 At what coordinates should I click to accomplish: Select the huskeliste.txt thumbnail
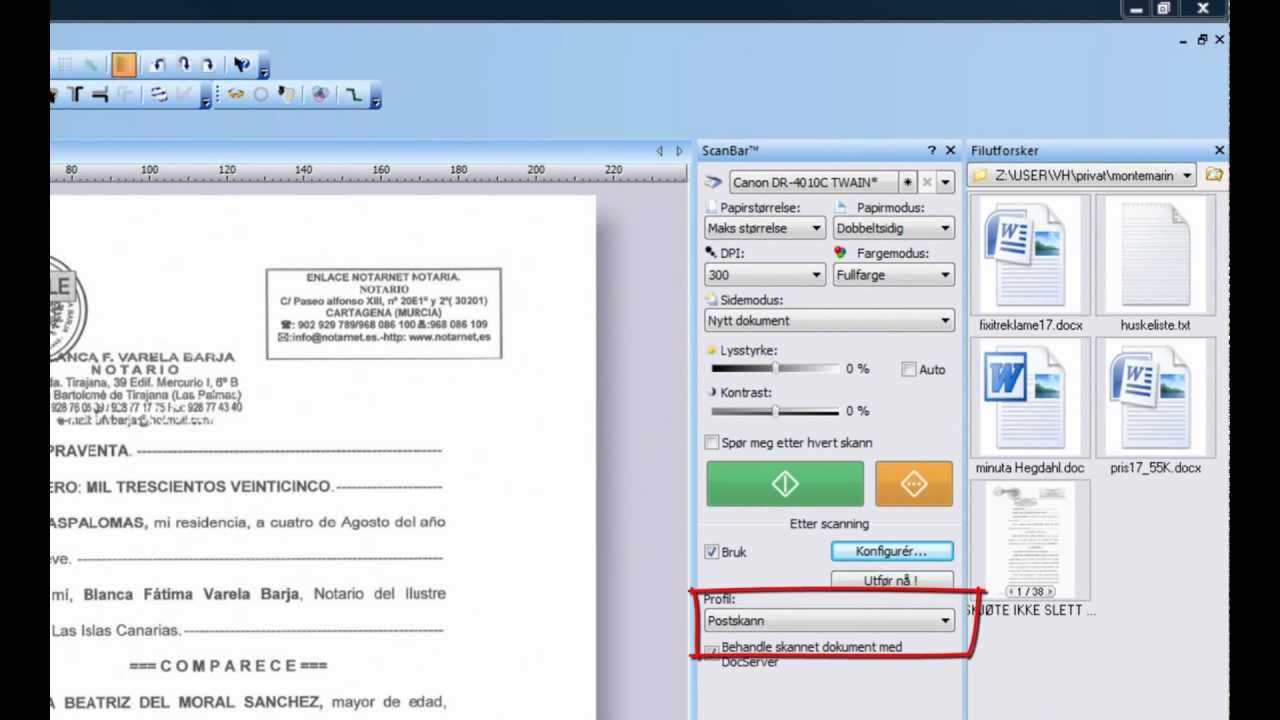pos(1155,255)
